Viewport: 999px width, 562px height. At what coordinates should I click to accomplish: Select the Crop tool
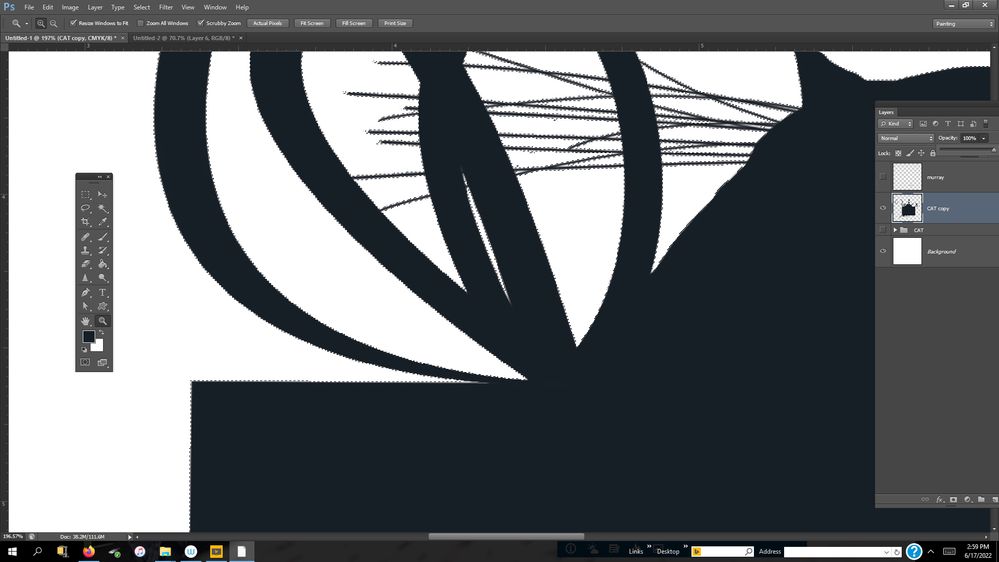tap(85, 222)
